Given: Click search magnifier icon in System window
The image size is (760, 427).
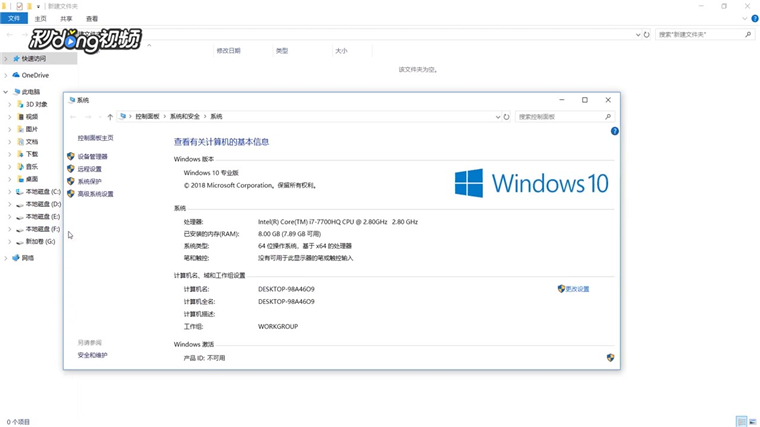Looking at the screenshot, I should point(608,117).
